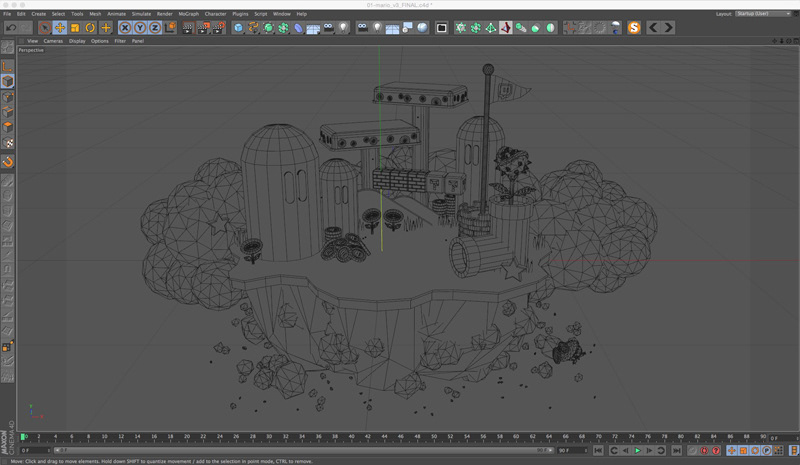Toggle Parameter keyframe recording
Image resolution: width=800 pixels, height=465 pixels.
(x=767, y=450)
